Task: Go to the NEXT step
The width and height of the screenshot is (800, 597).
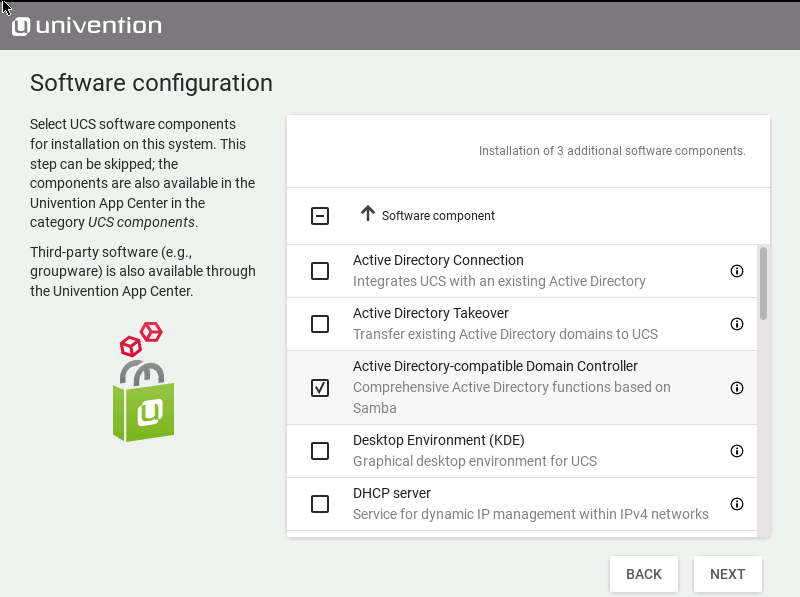Action: click(x=728, y=574)
